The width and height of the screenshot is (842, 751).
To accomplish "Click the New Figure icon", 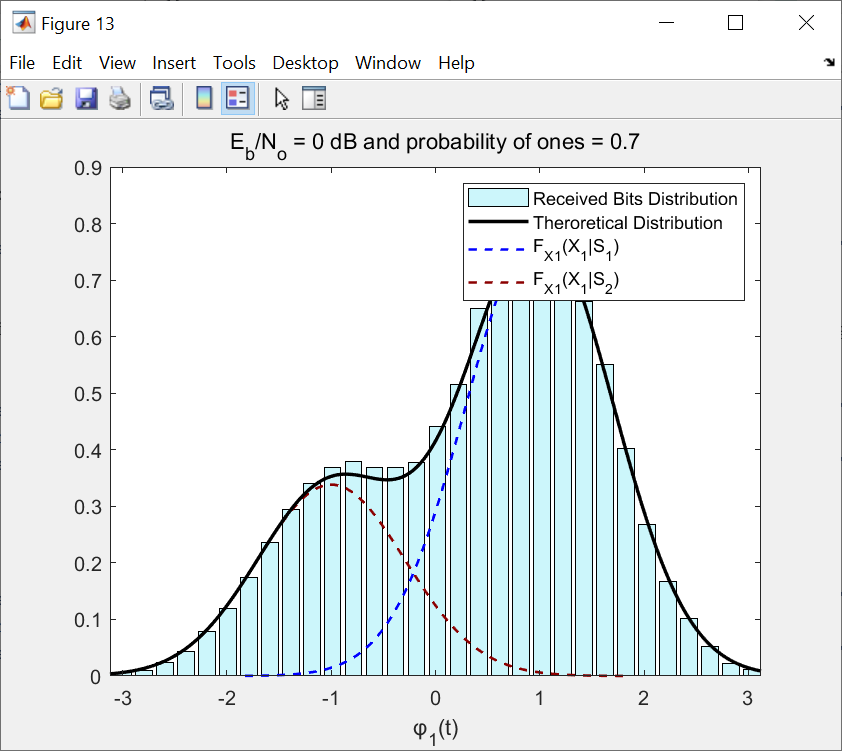I will point(19,99).
